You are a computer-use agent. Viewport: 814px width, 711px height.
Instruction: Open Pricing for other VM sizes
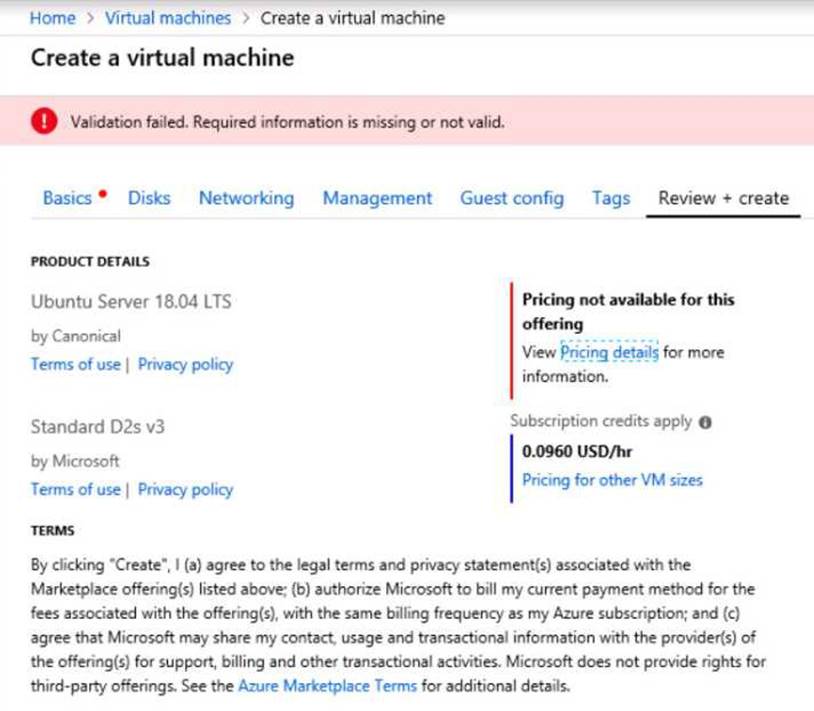coord(613,480)
